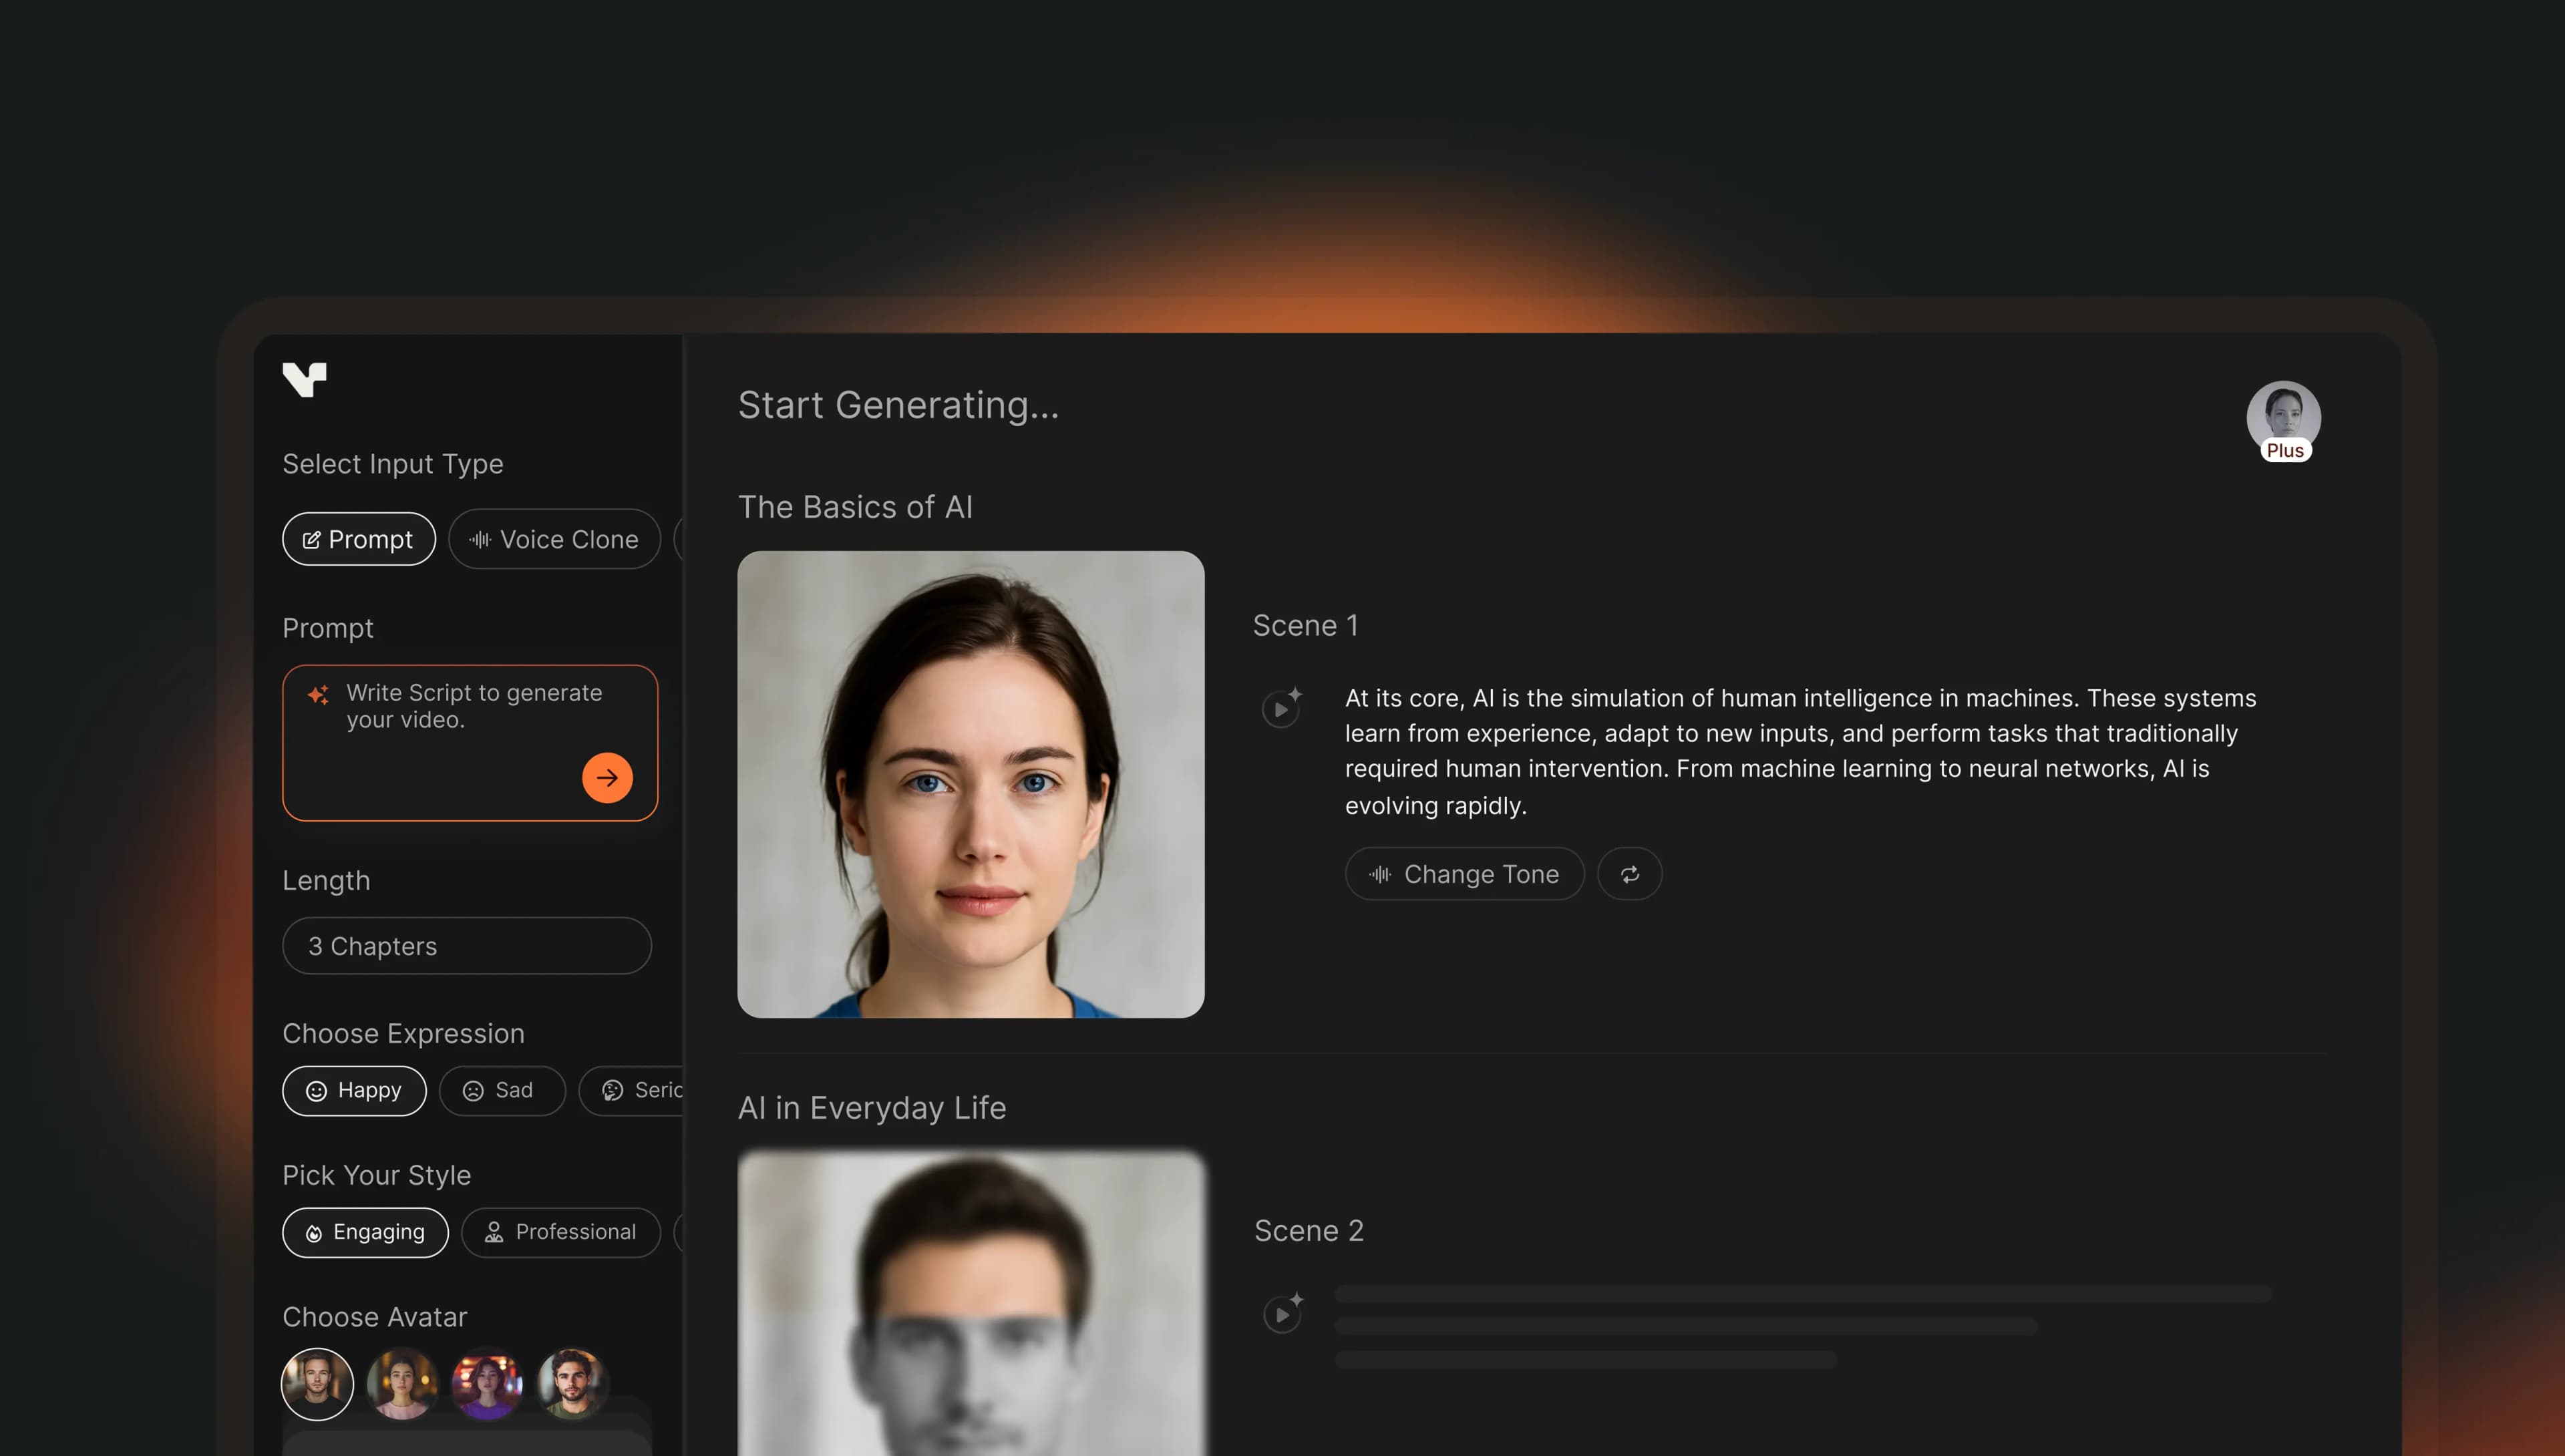Click the app logo in the sidebar
This screenshot has height=1456, width=2565.
tap(305, 380)
